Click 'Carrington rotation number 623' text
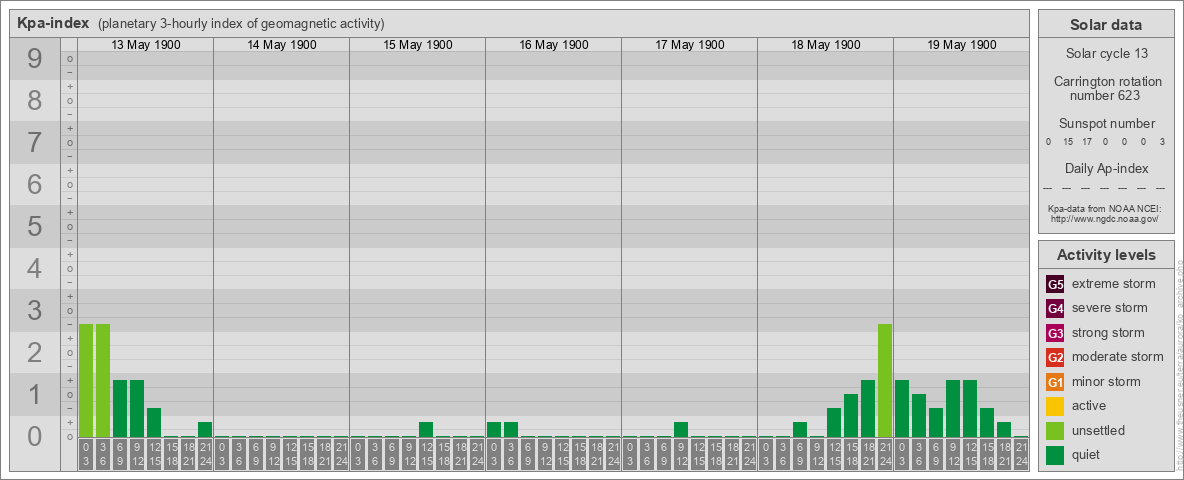This screenshot has width=1184, height=480. 1106,88
